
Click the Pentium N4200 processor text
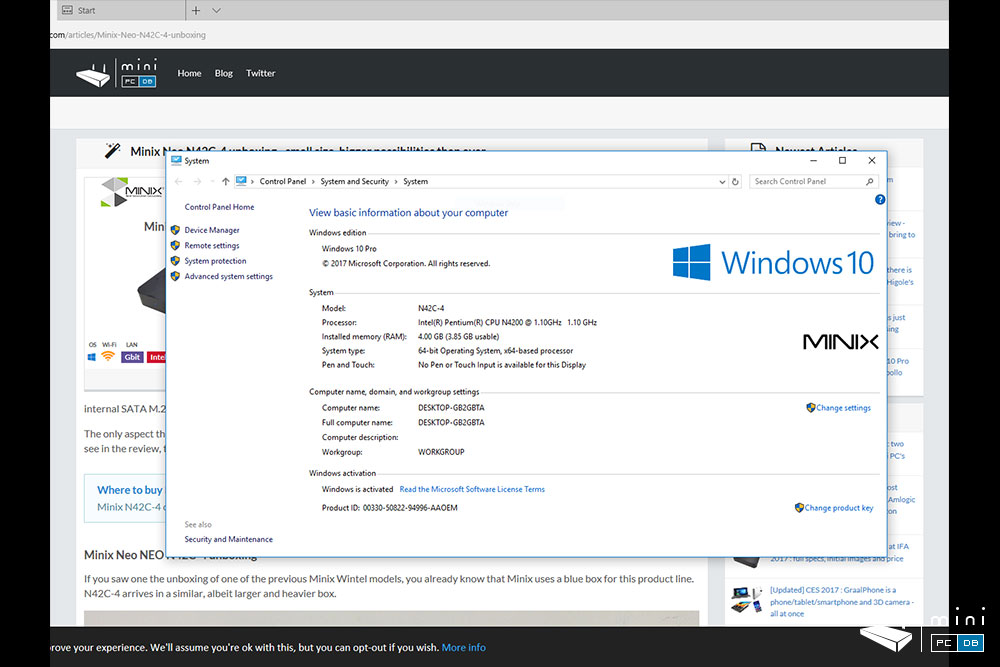point(507,323)
